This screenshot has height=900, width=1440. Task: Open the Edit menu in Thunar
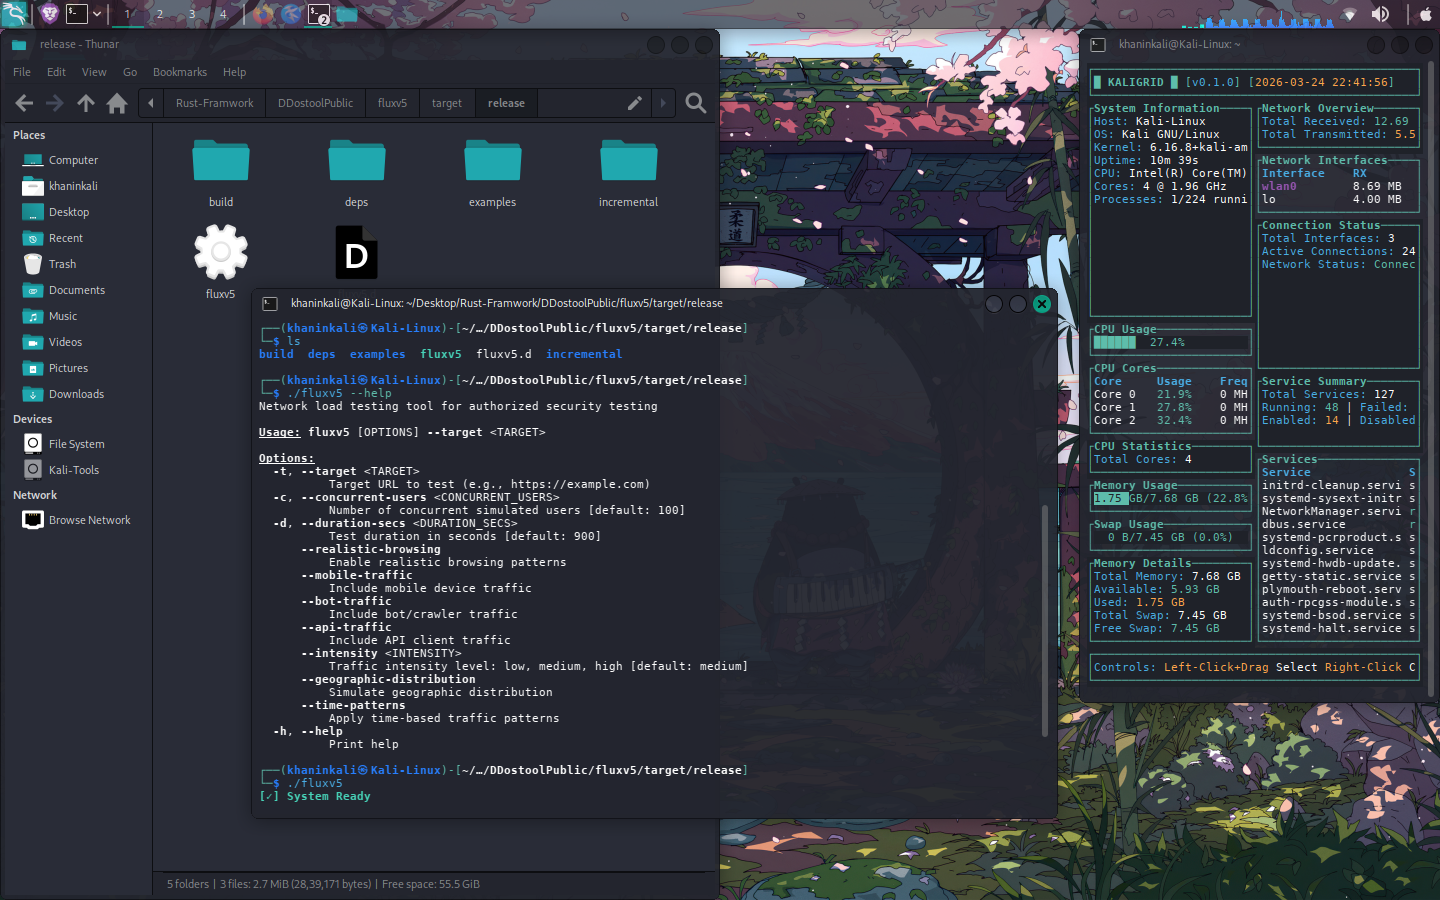pos(56,72)
